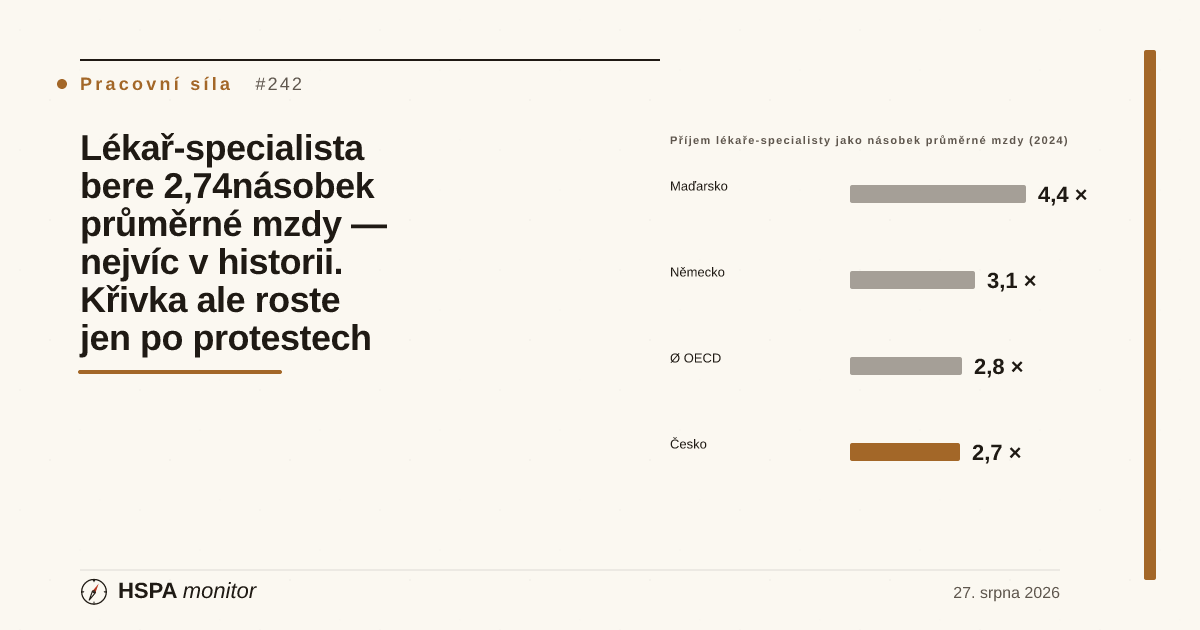Click the brown bullet dot before Pracovní síla
Image resolution: width=1200 pixels, height=630 pixels.
pos(62,84)
